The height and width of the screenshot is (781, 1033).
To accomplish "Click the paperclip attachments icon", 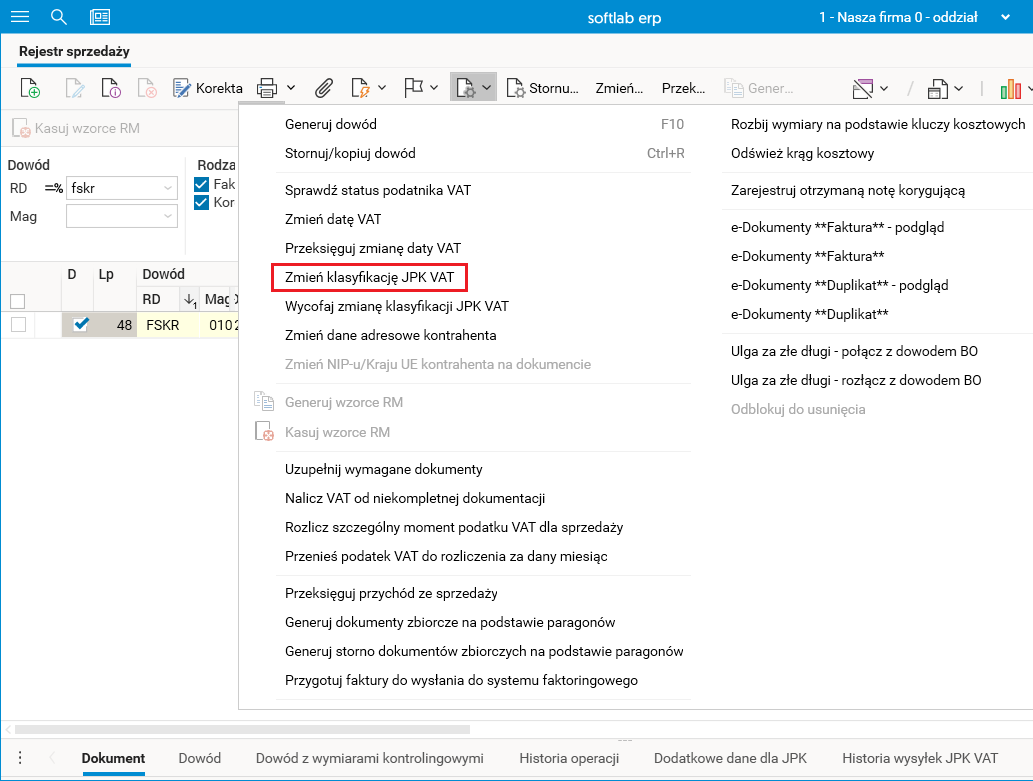I will (323, 88).
